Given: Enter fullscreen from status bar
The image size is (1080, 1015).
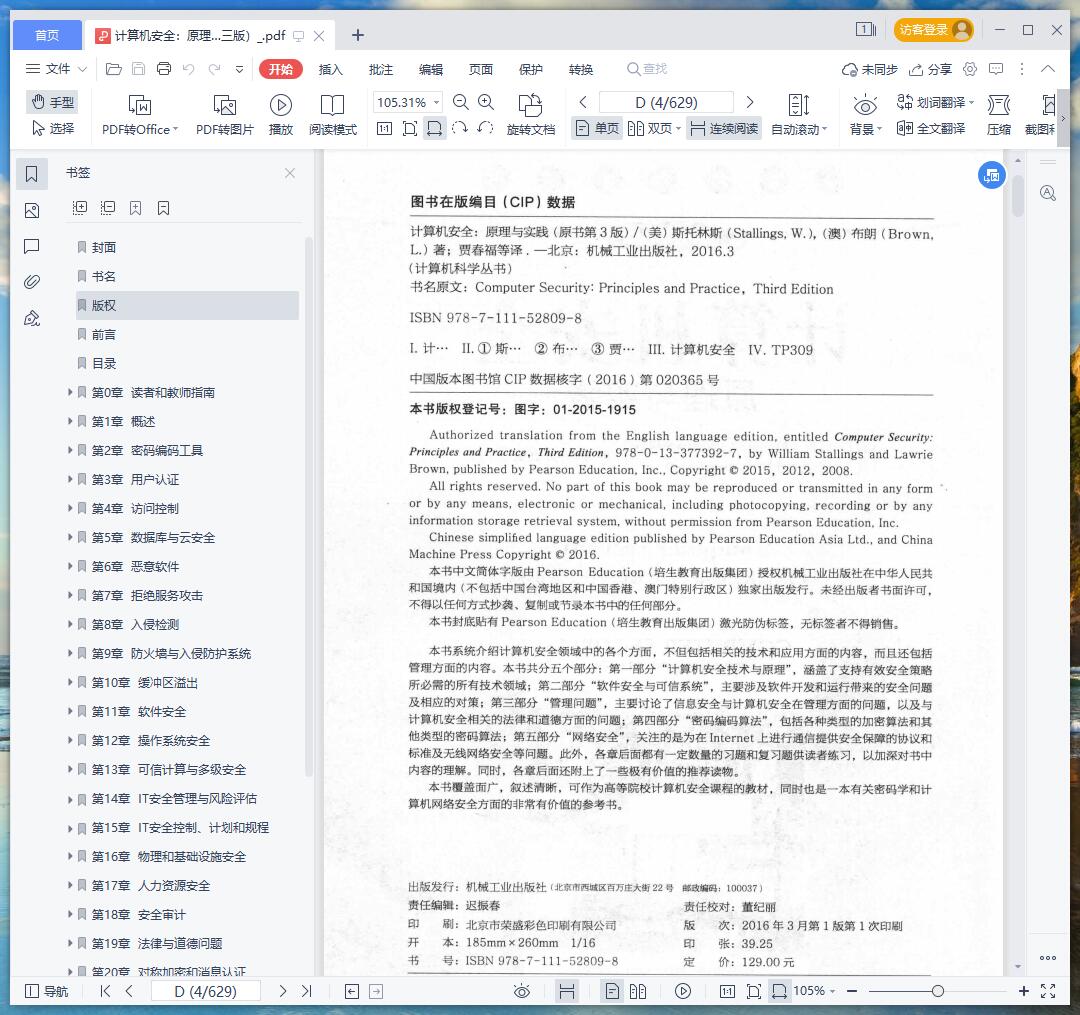Looking at the screenshot, I should click(x=1048, y=991).
